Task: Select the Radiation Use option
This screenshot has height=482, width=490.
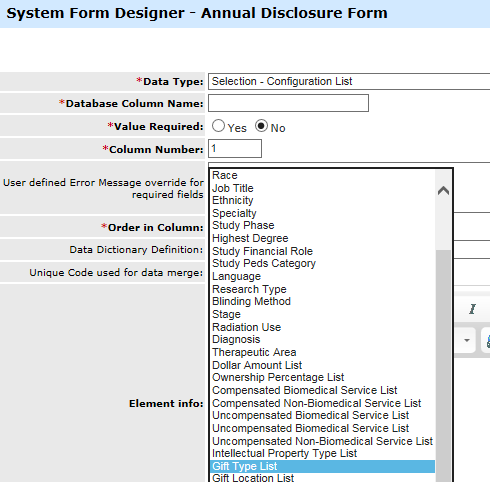Action: point(323,327)
